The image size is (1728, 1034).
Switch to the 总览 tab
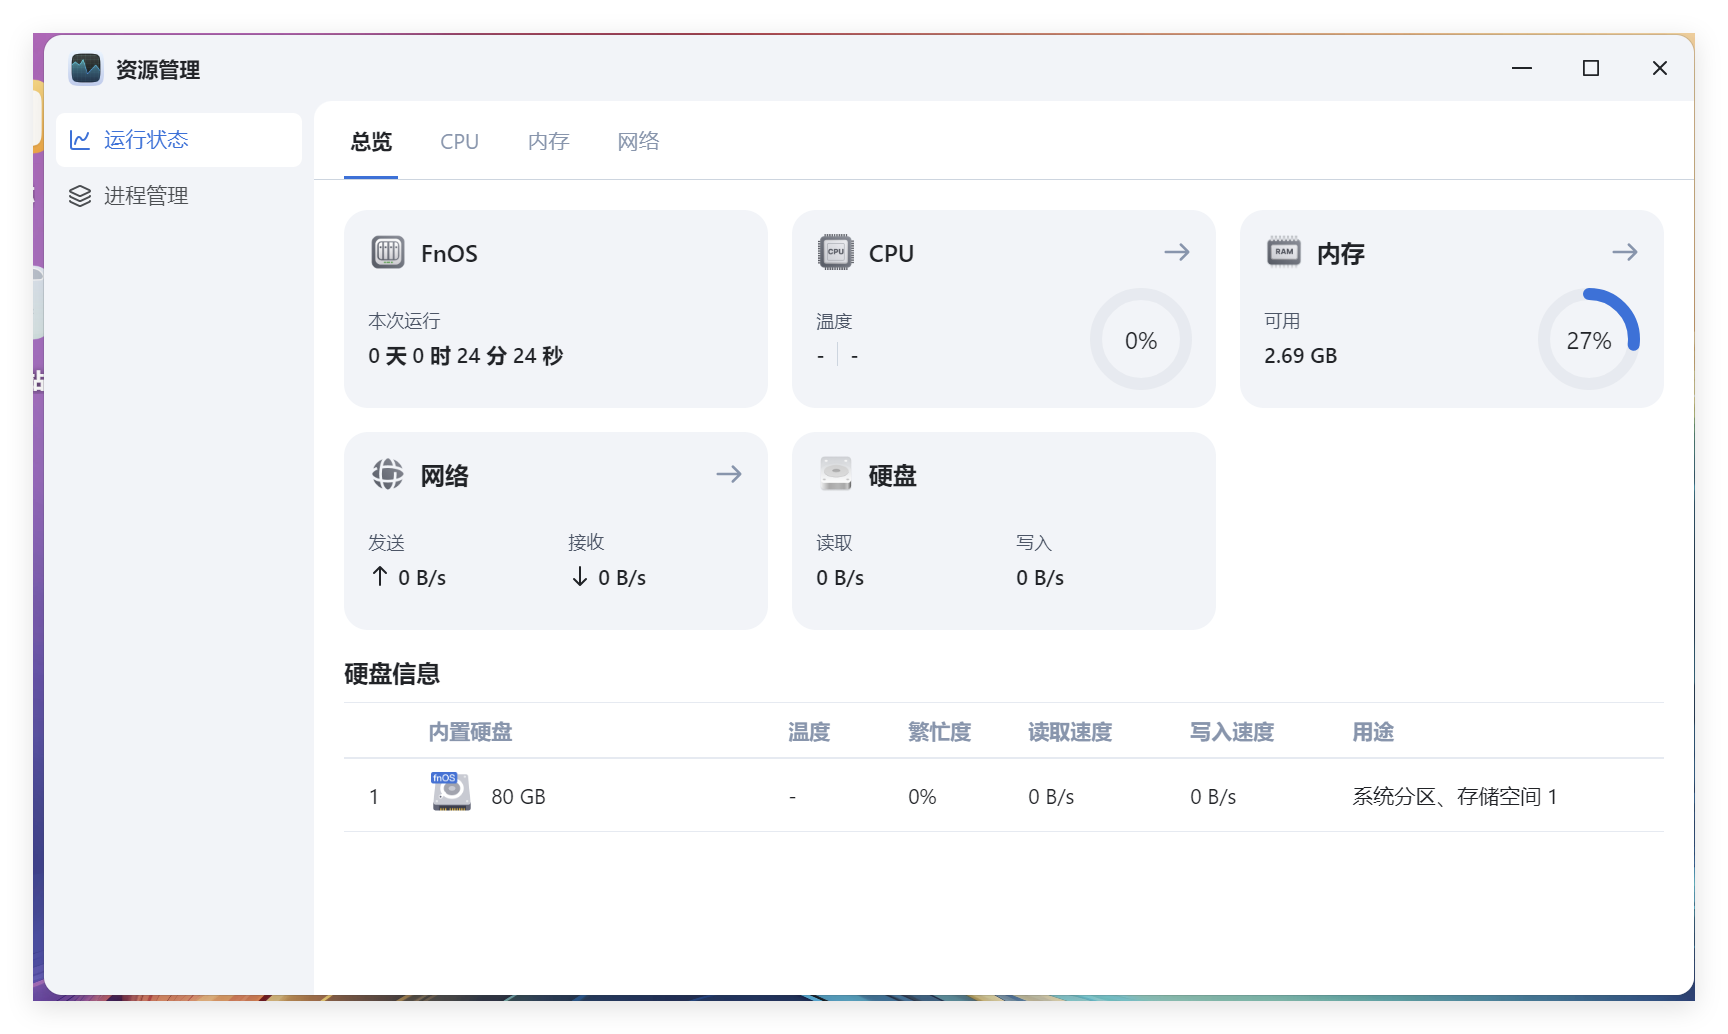[x=371, y=142]
